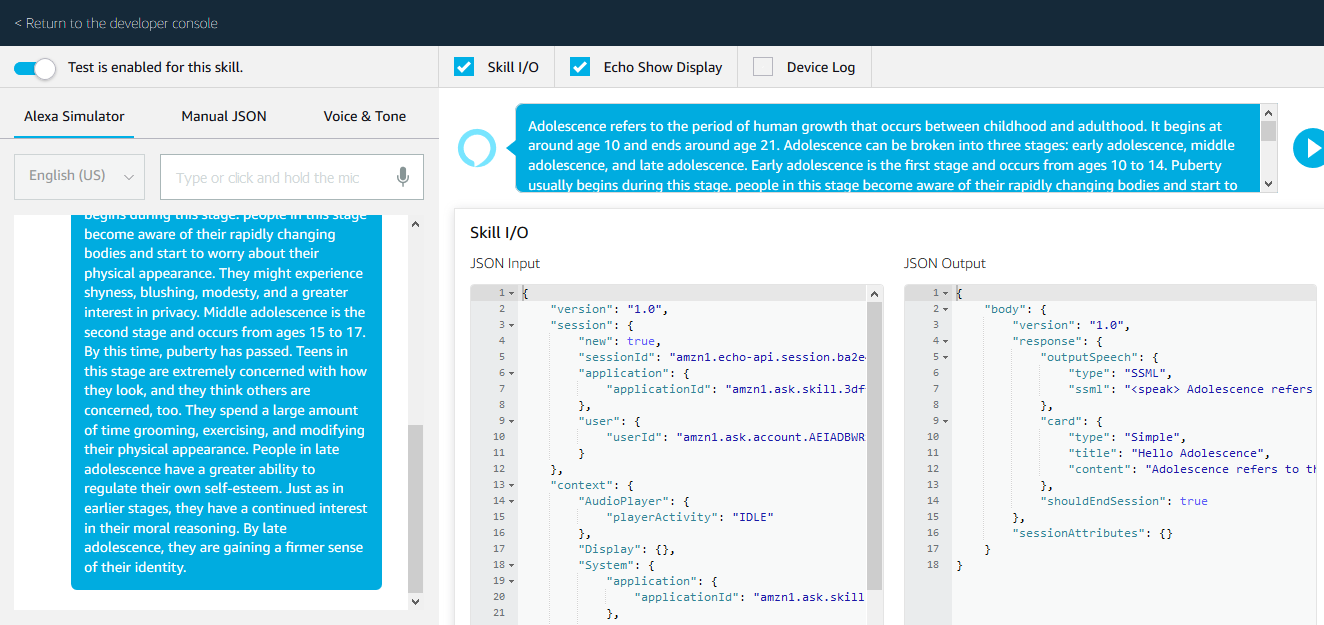Click the simulator chat scroll down arrow
The image size is (1324, 625).
click(416, 601)
